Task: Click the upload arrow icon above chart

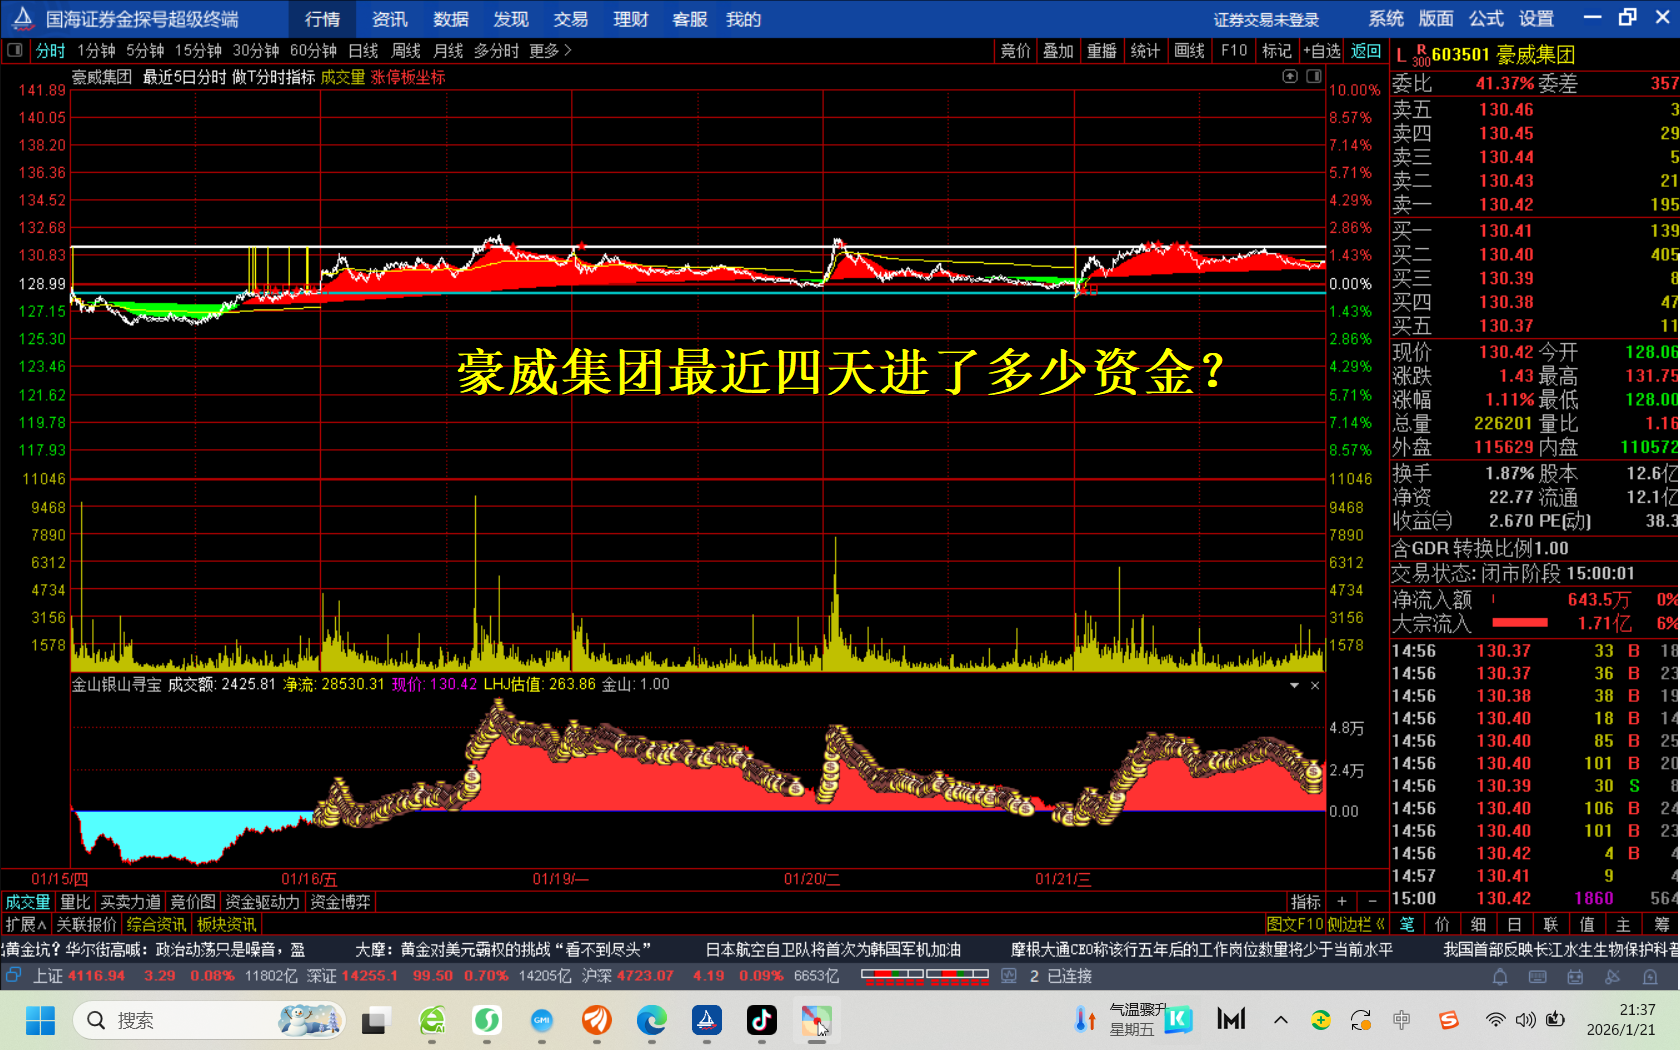Action: point(1290,76)
